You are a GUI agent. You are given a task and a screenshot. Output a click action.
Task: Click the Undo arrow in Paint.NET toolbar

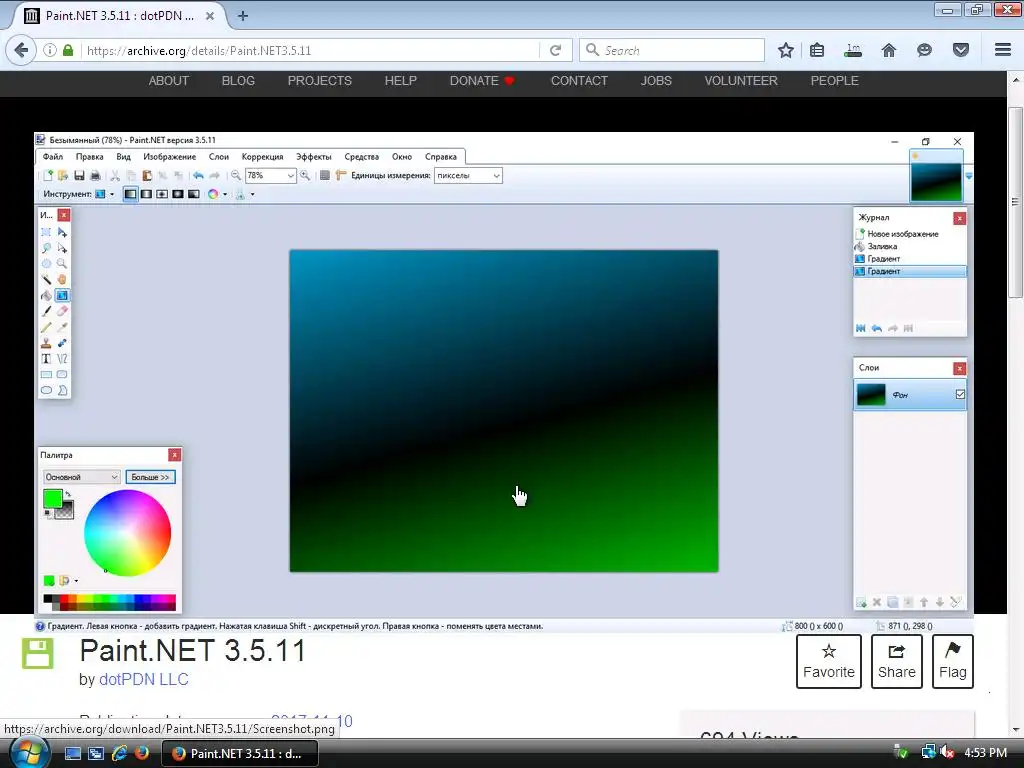tap(198, 176)
